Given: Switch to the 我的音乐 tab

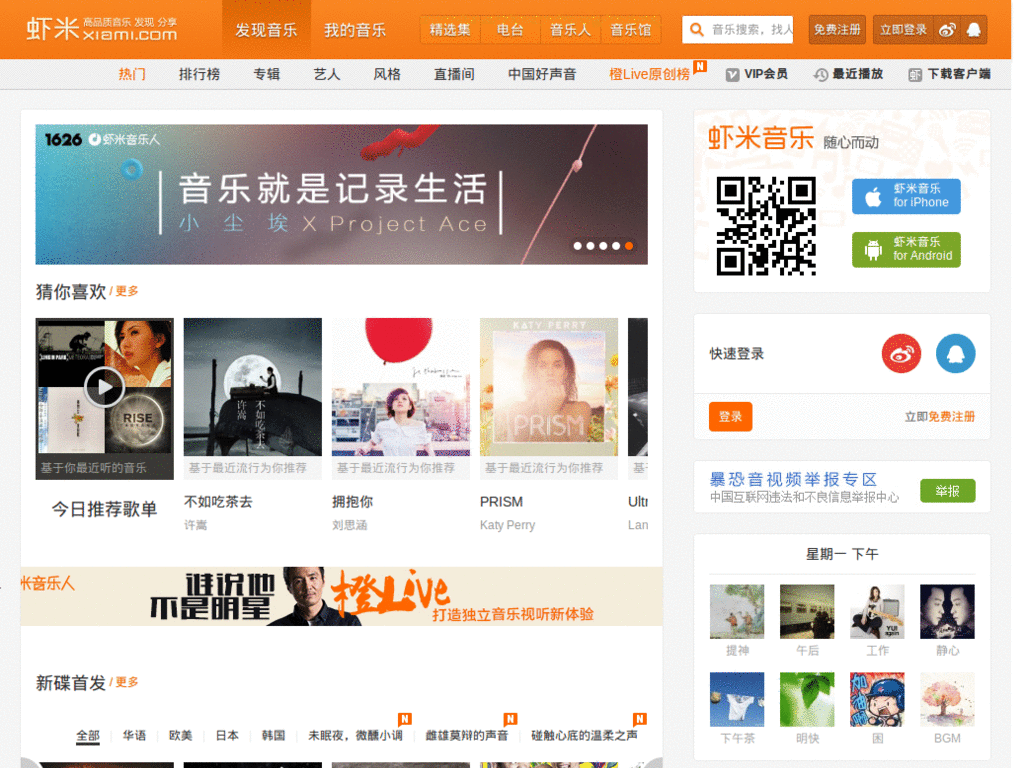Looking at the screenshot, I should pos(357,30).
